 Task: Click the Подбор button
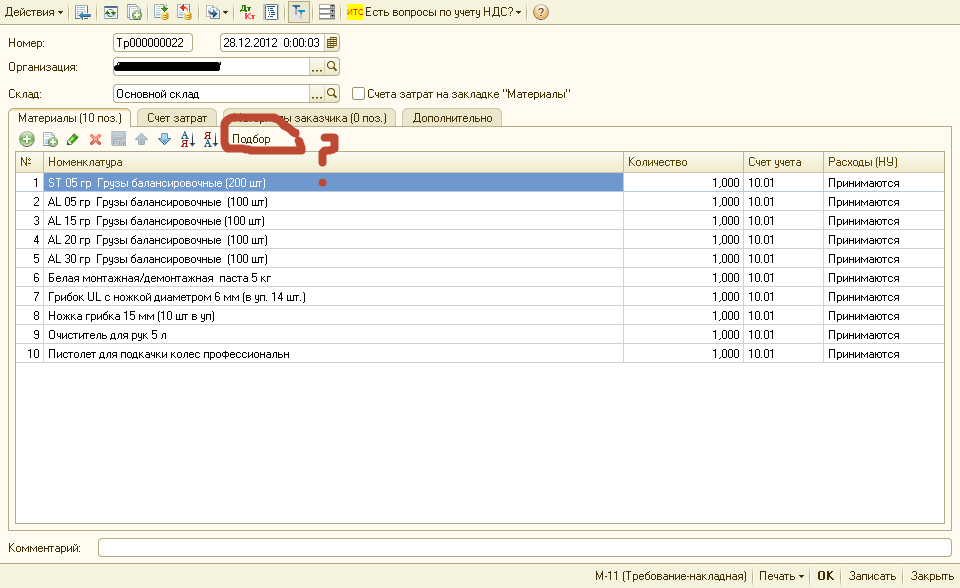251,140
